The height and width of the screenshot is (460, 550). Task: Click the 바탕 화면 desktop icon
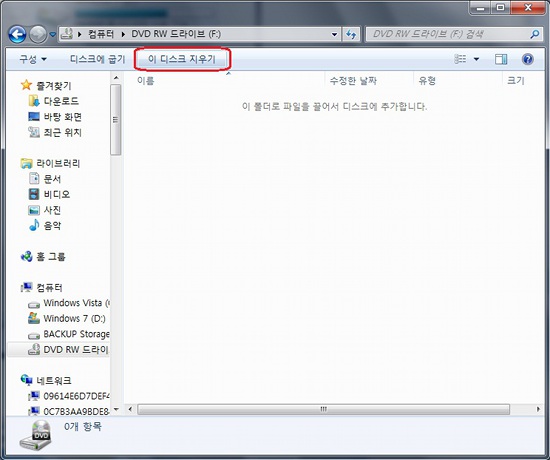[34, 116]
